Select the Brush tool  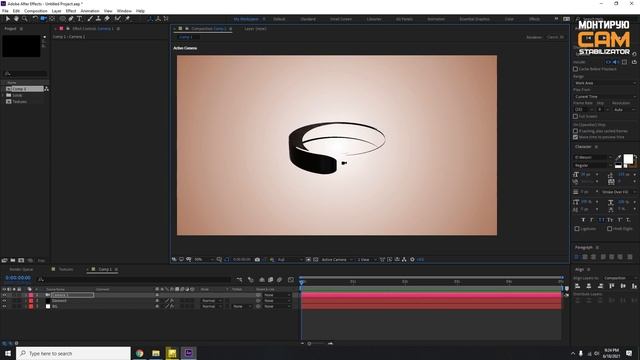coord(90,19)
